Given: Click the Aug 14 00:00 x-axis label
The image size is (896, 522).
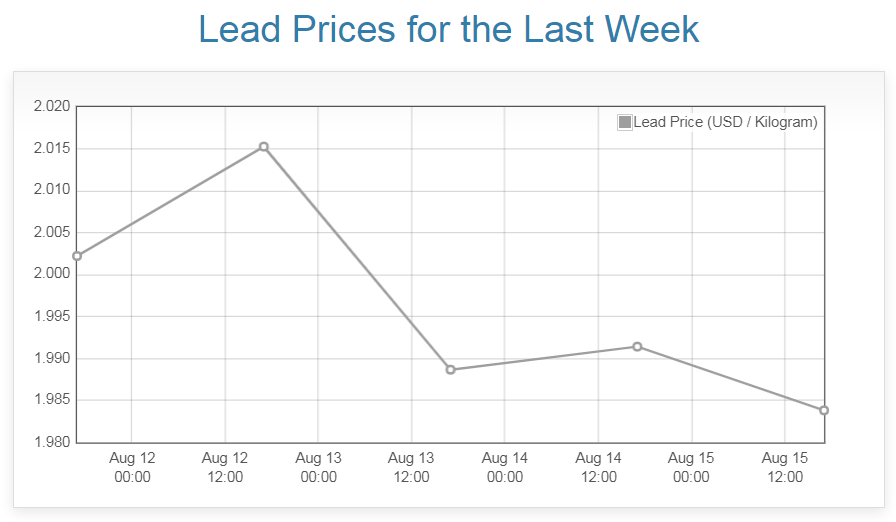Looking at the screenshot, I should click(x=505, y=467).
